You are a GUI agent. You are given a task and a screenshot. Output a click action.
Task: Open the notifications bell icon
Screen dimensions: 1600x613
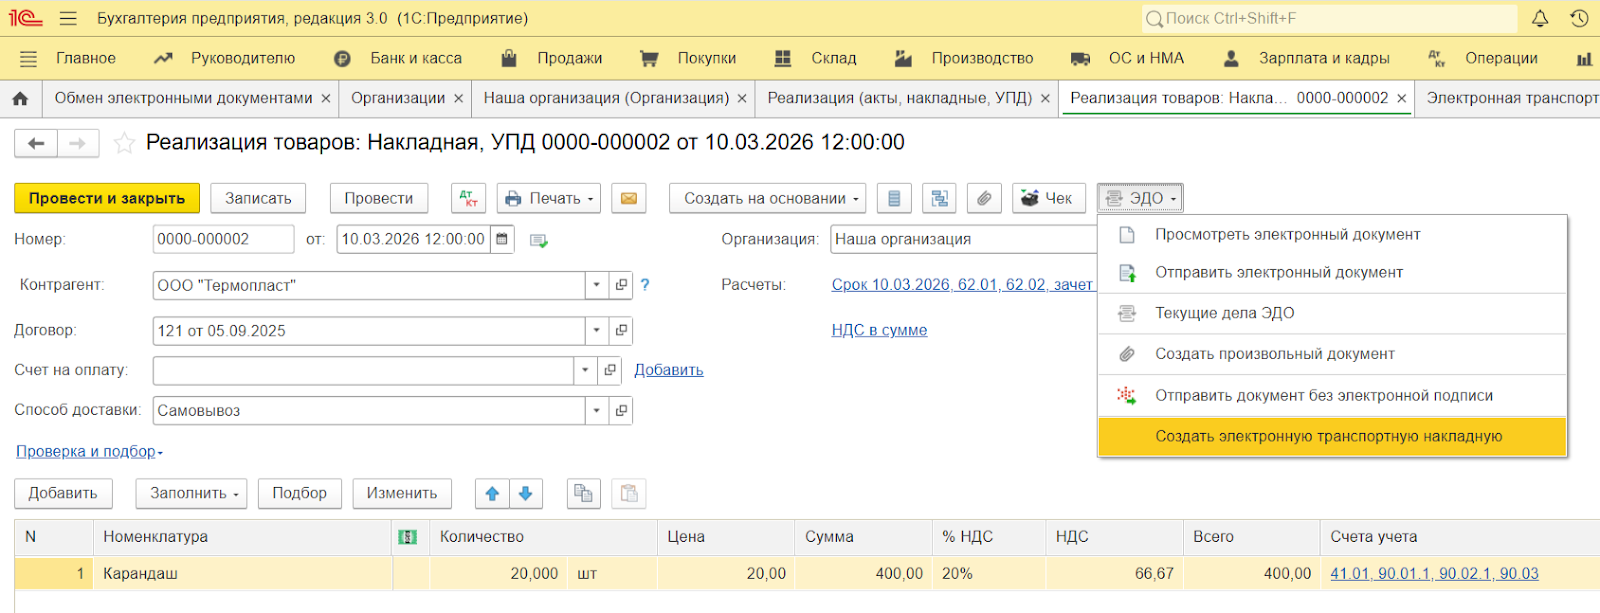click(x=1540, y=18)
